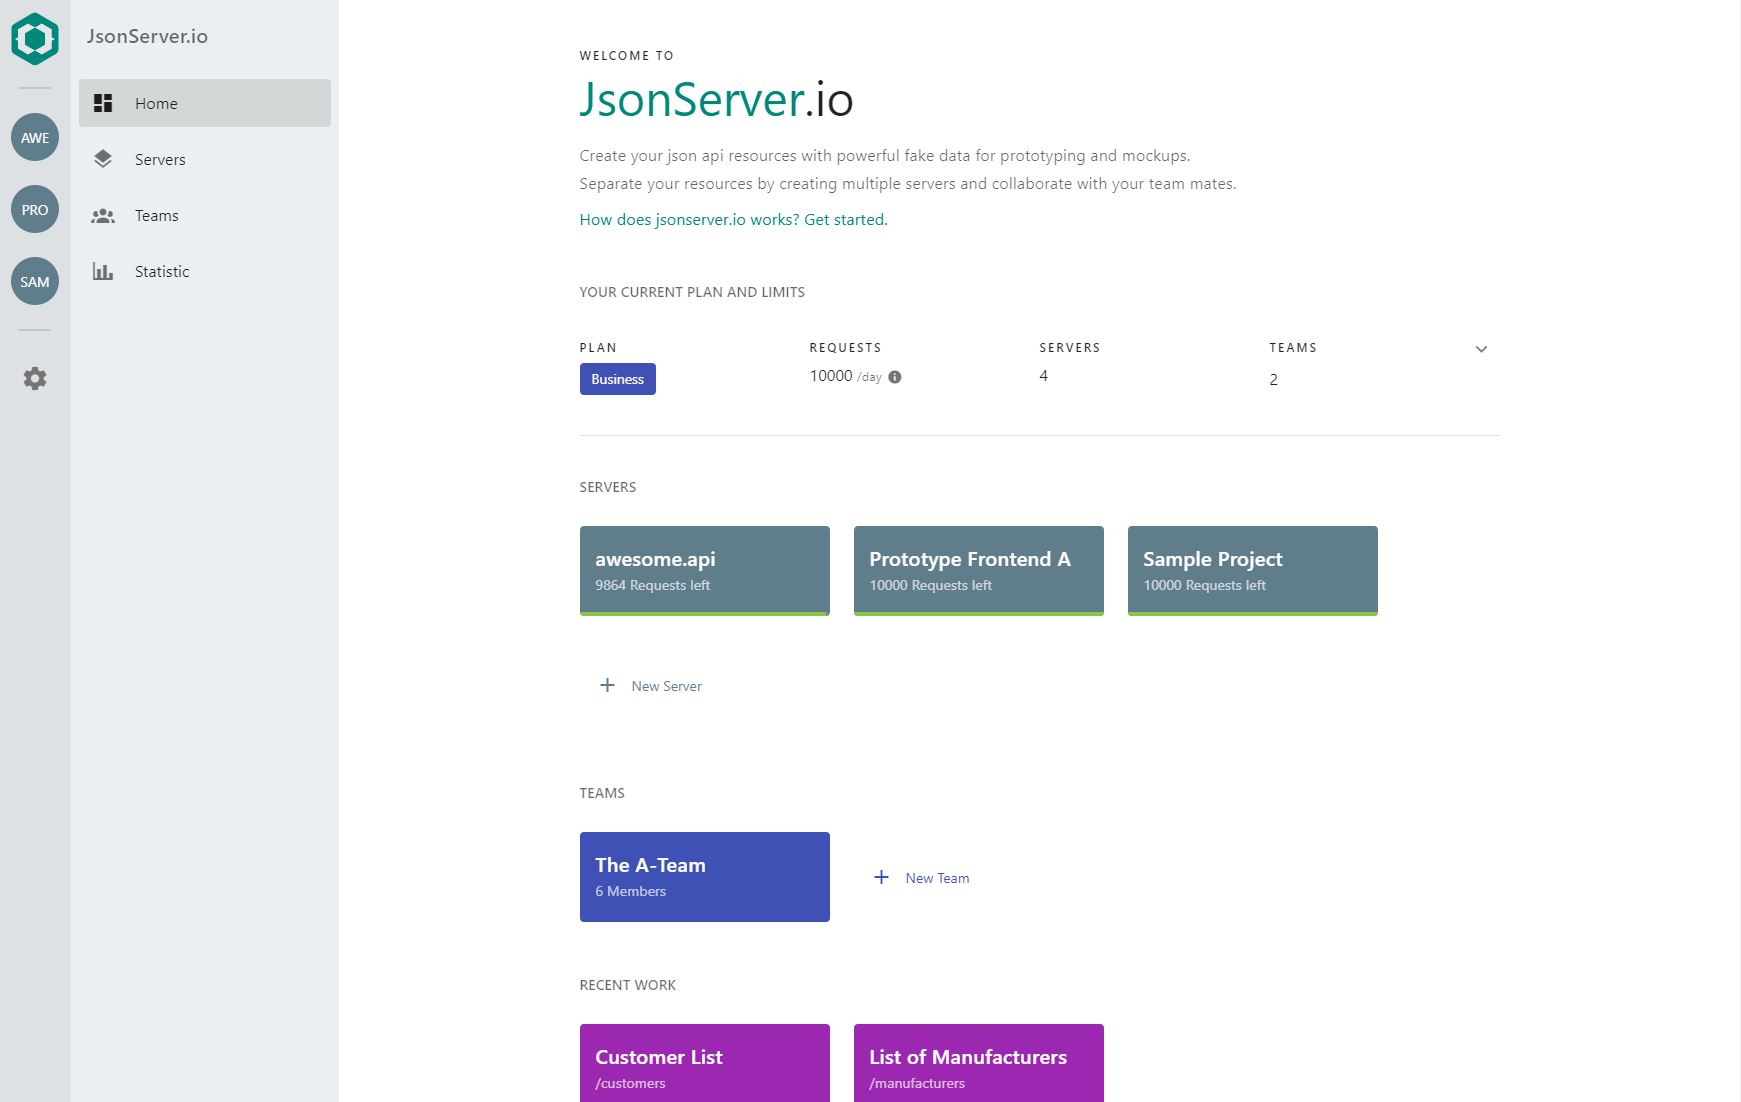1741x1102 pixels.
Task: Open settings with the gear icon
Action: (x=35, y=378)
